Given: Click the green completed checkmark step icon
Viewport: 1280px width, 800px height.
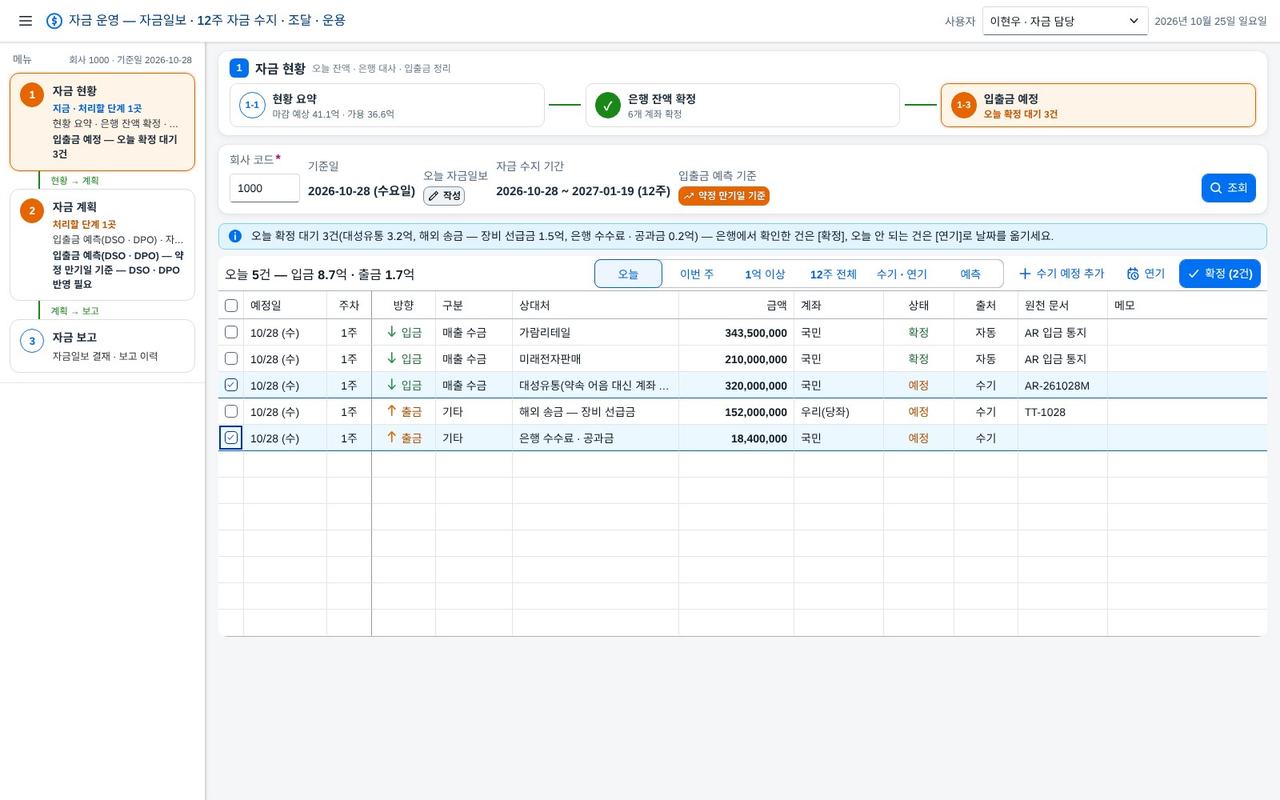Looking at the screenshot, I should [608, 105].
